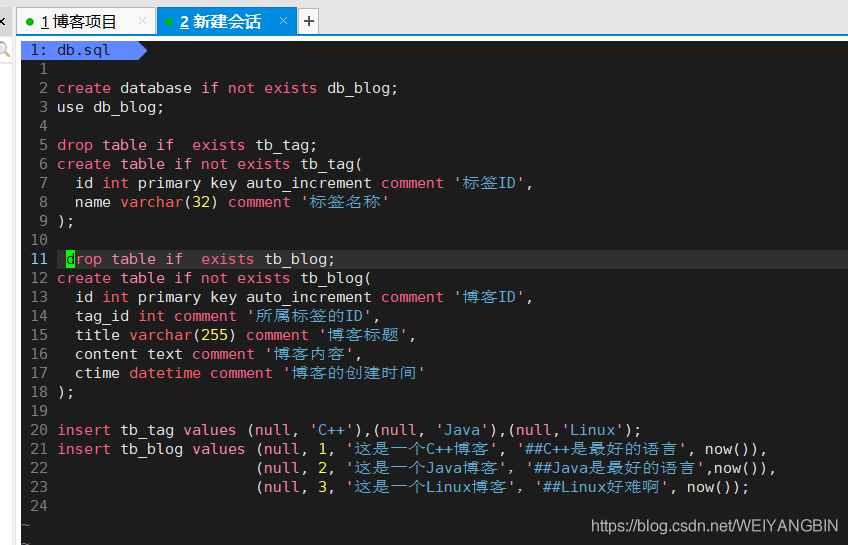Click the 'drop table if exists tb_tag' line

tap(187, 145)
